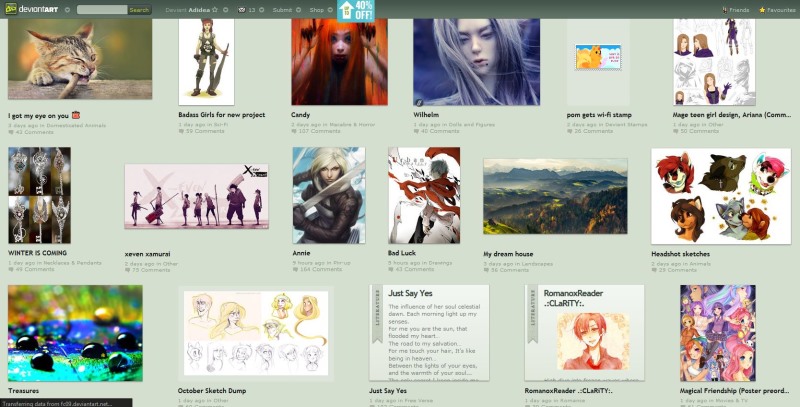Open the messages envelope icon
The width and height of the screenshot is (800, 407).
[x=241, y=9]
